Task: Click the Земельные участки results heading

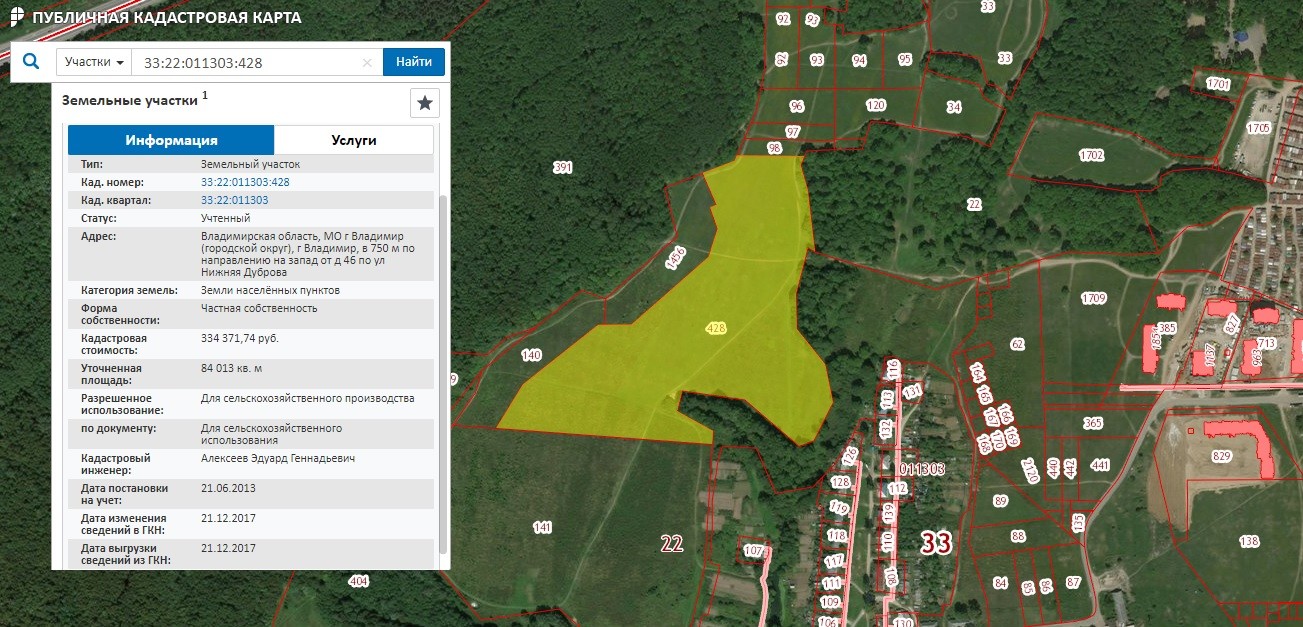Action: click(x=130, y=101)
